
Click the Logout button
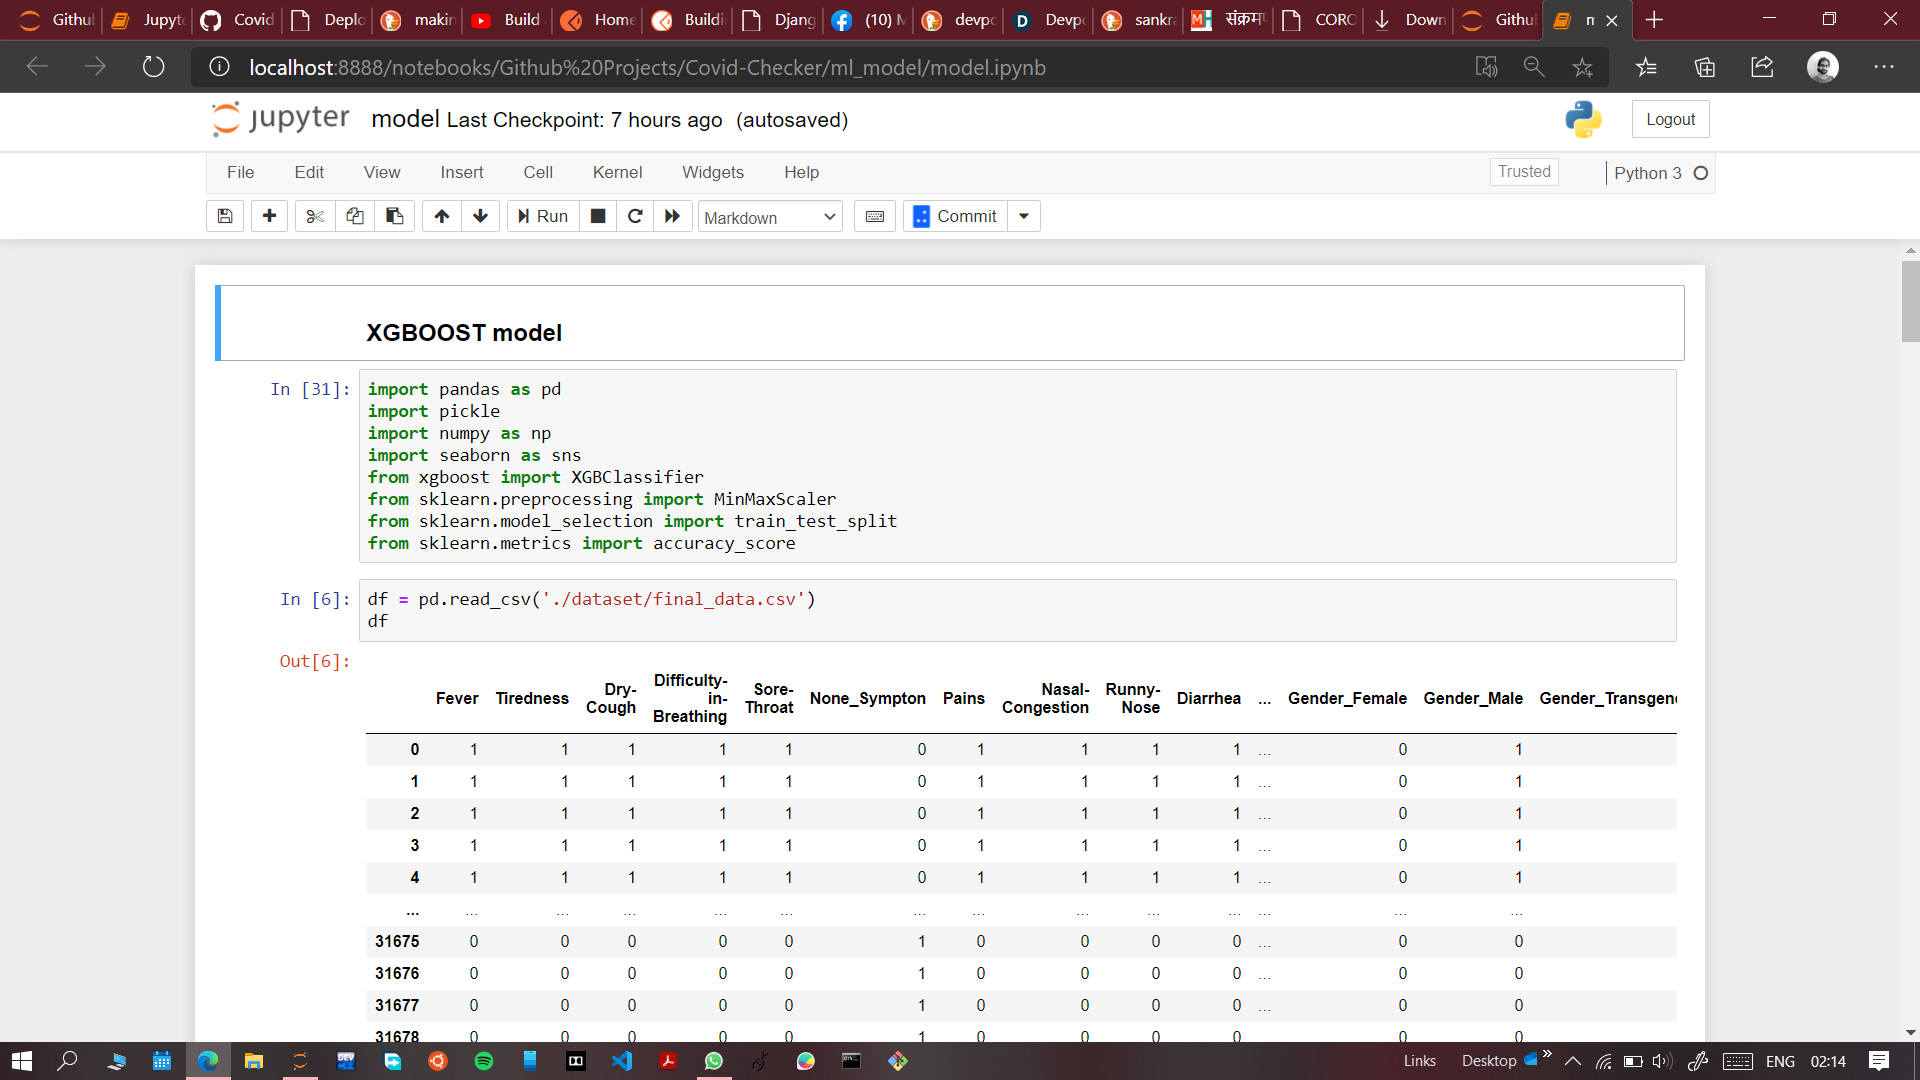[x=1670, y=119]
